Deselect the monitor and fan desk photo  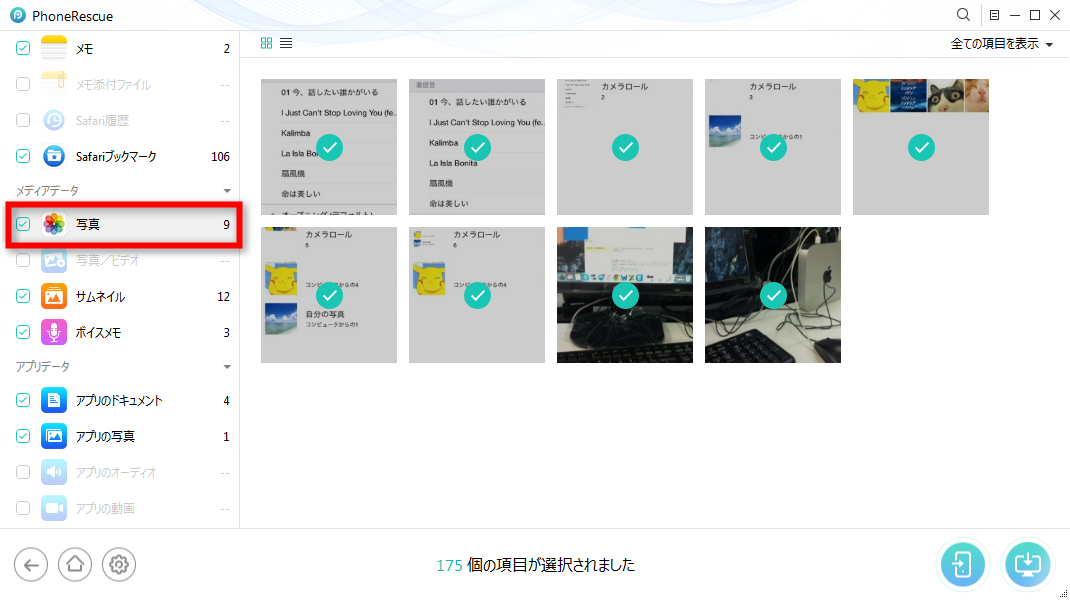coord(624,295)
